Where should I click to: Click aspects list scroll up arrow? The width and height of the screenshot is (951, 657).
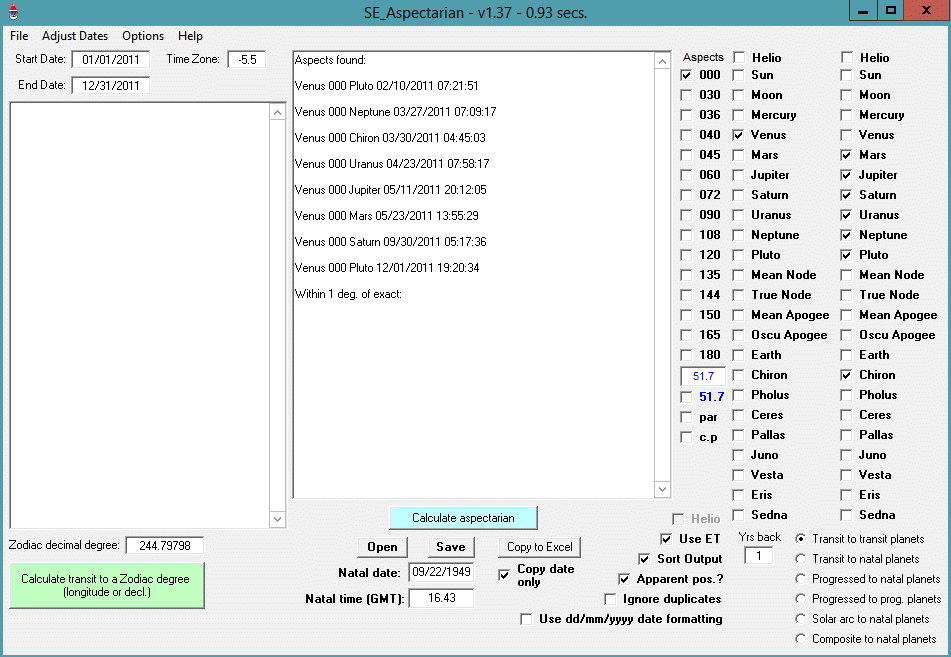point(662,61)
